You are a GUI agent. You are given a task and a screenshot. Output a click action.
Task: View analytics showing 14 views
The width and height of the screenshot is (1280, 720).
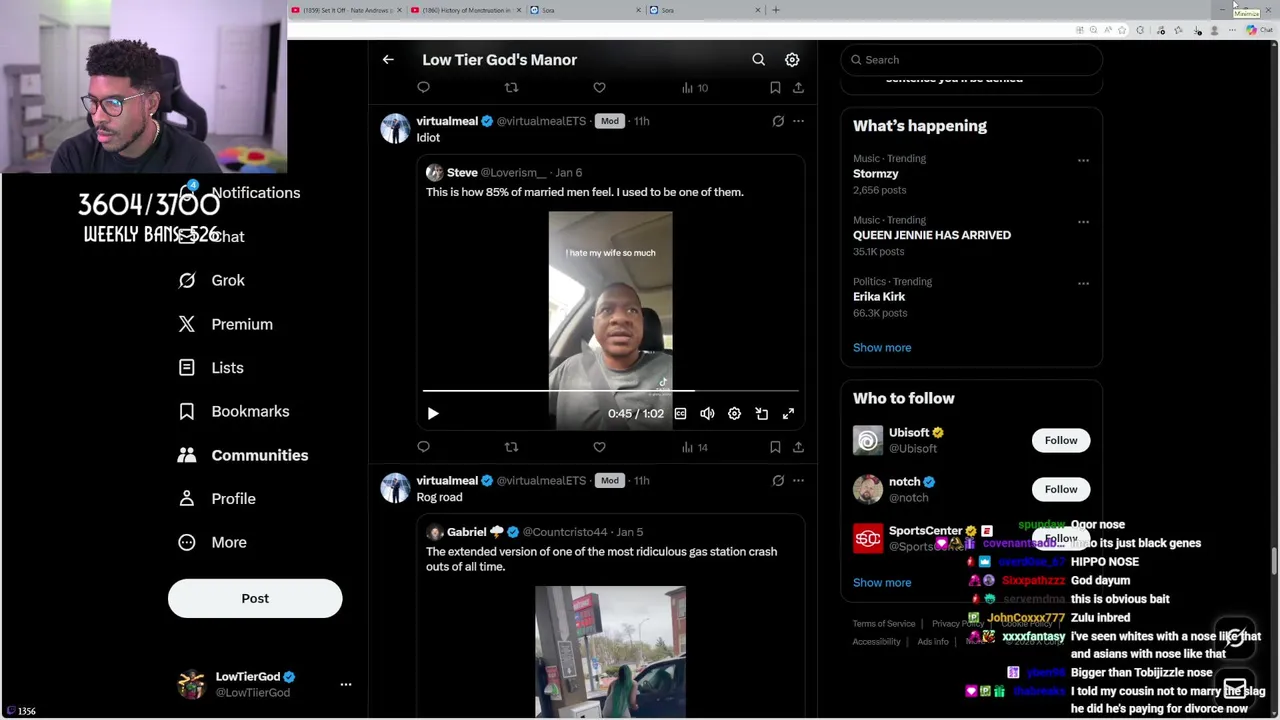pos(694,447)
